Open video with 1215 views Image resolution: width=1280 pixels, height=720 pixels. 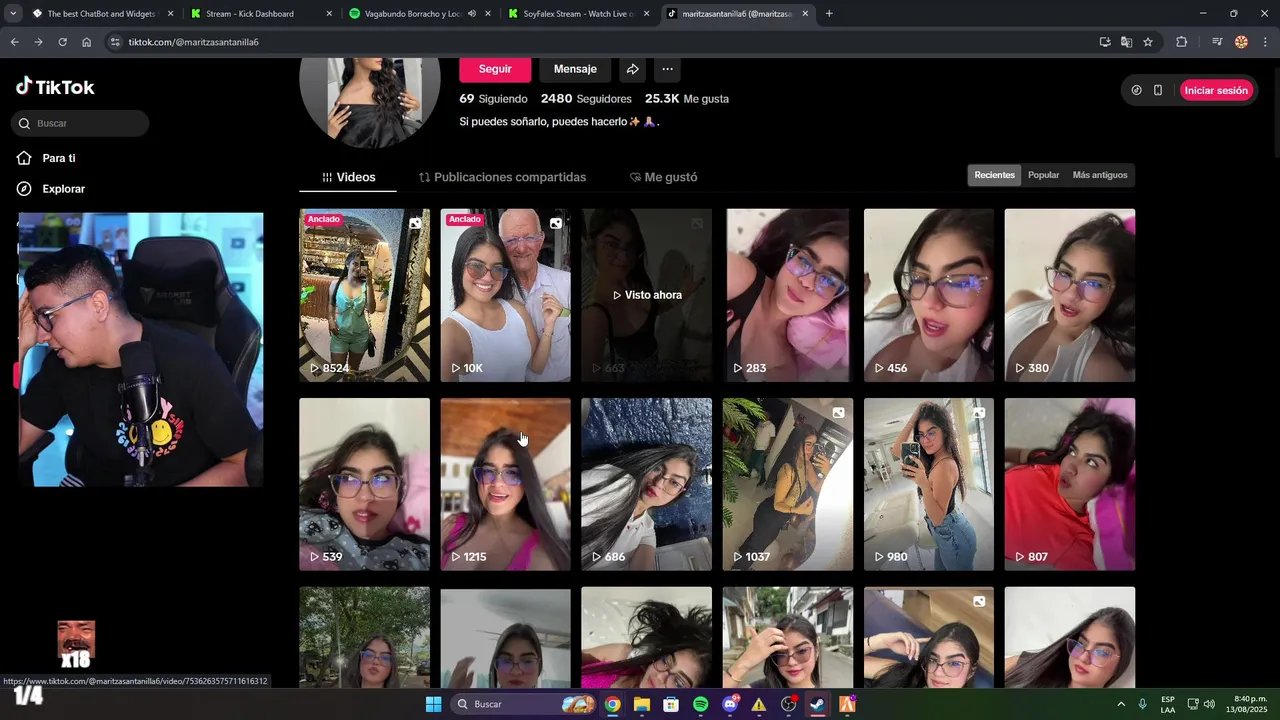pos(505,484)
